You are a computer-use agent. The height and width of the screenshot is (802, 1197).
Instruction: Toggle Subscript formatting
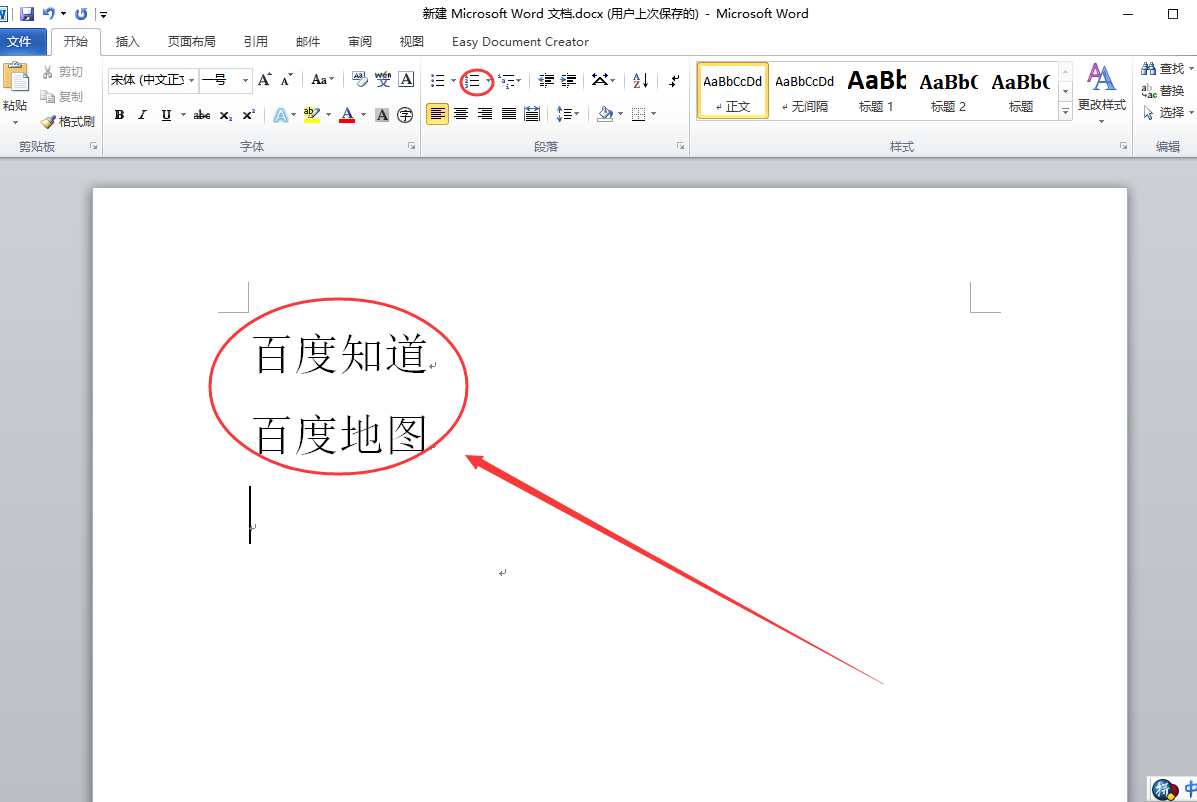[x=225, y=114]
